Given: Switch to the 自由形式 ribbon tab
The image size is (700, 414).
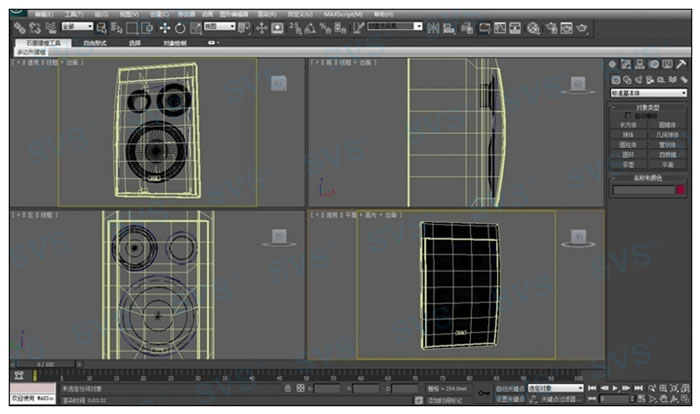Looking at the screenshot, I should tap(94, 43).
